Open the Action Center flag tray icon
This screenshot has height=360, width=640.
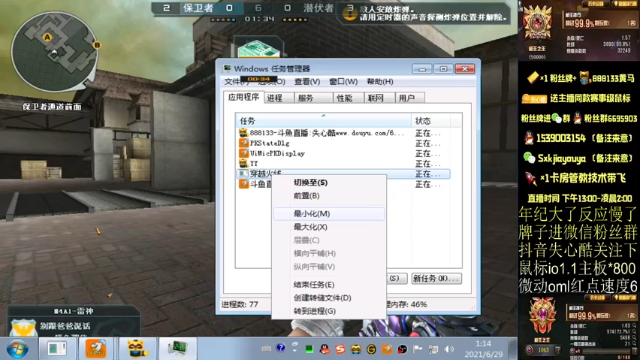[x=418, y=349]
